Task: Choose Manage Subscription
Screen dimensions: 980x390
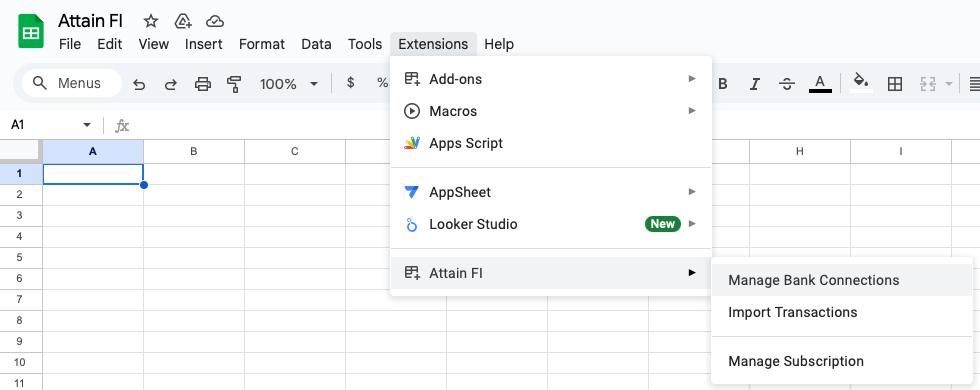Action: (842, 361)
